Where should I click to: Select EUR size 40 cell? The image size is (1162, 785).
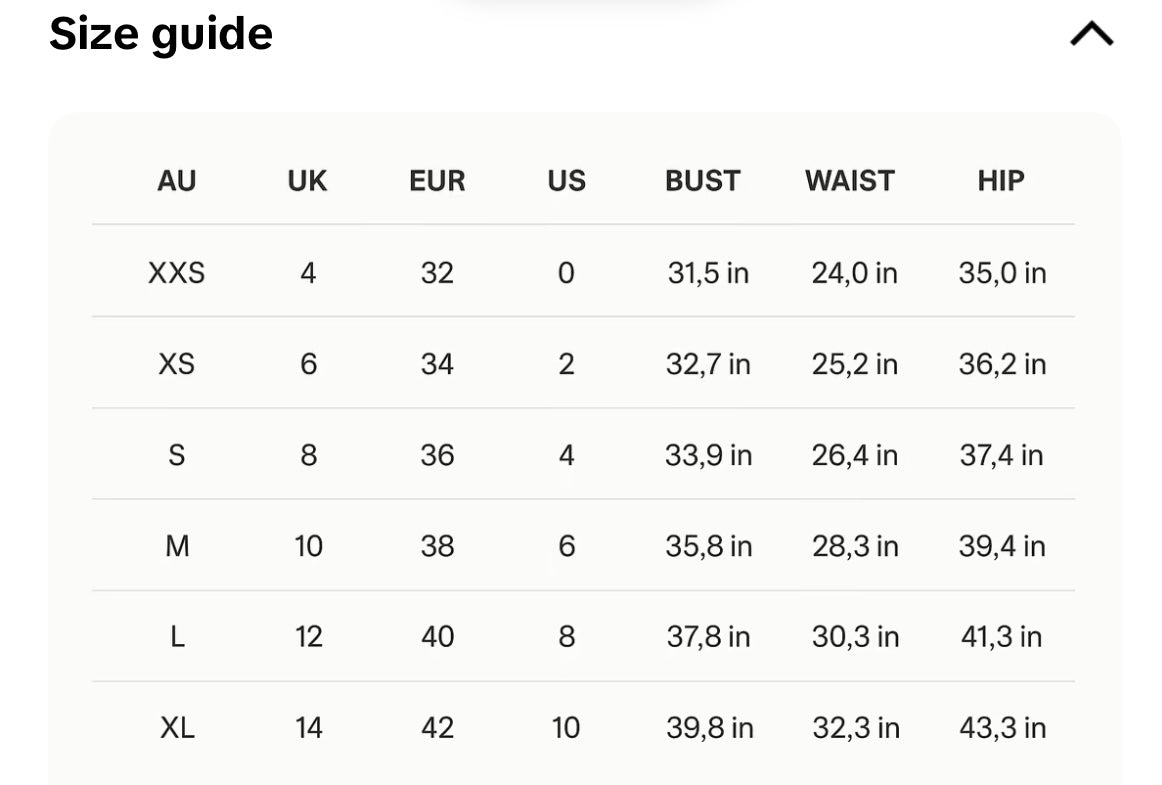point(437,637)
